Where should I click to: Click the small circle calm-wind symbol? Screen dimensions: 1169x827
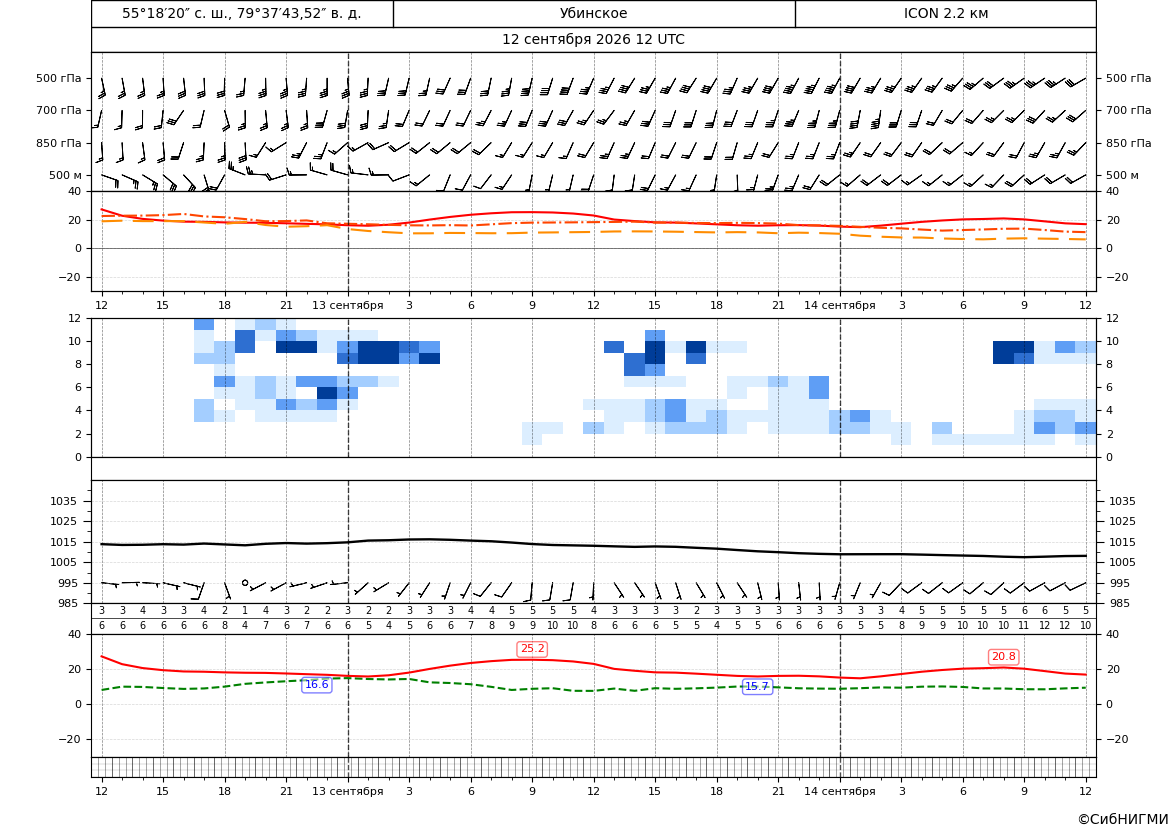tap(245, 583)
